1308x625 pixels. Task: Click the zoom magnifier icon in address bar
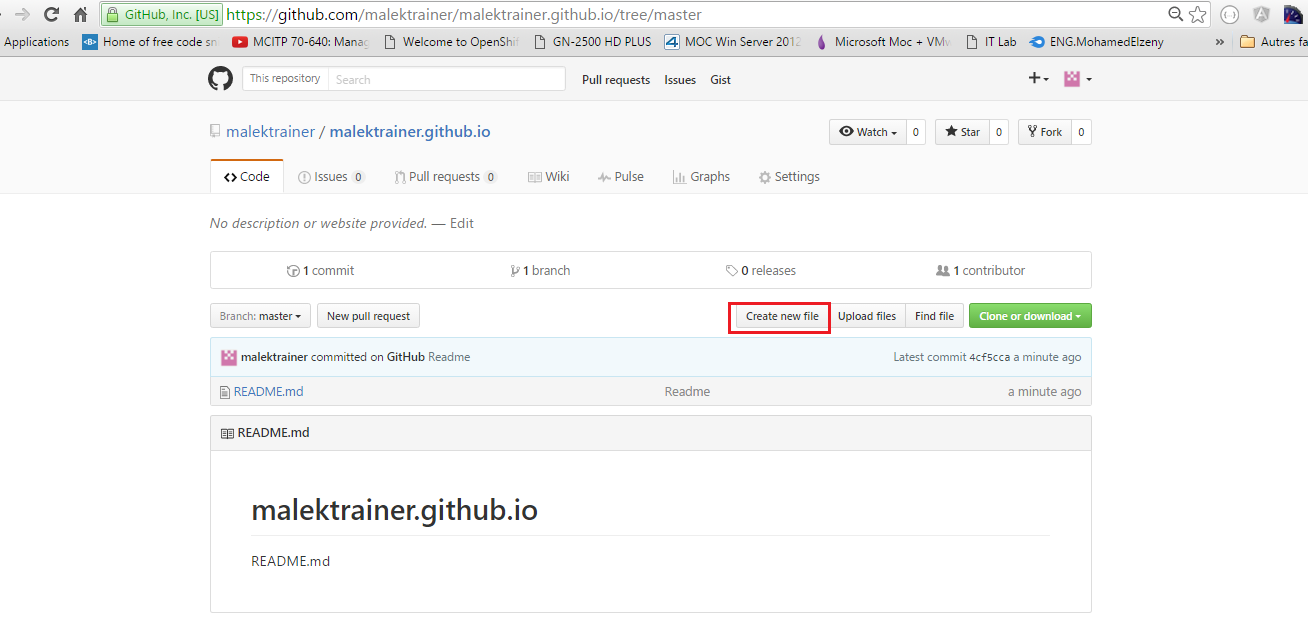pos(1176,15)
